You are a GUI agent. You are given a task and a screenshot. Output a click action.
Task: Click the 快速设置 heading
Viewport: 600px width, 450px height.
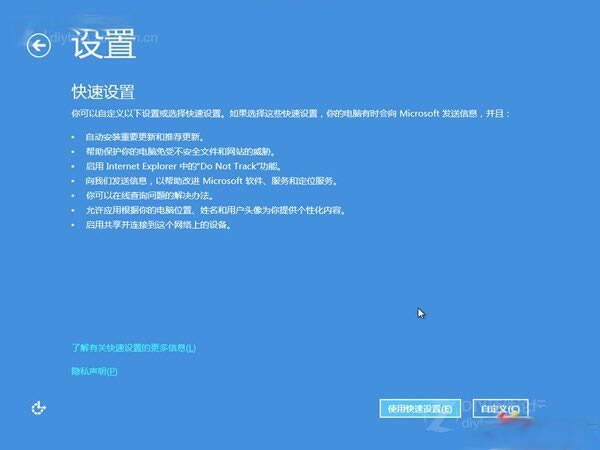(x=103, y=92)
